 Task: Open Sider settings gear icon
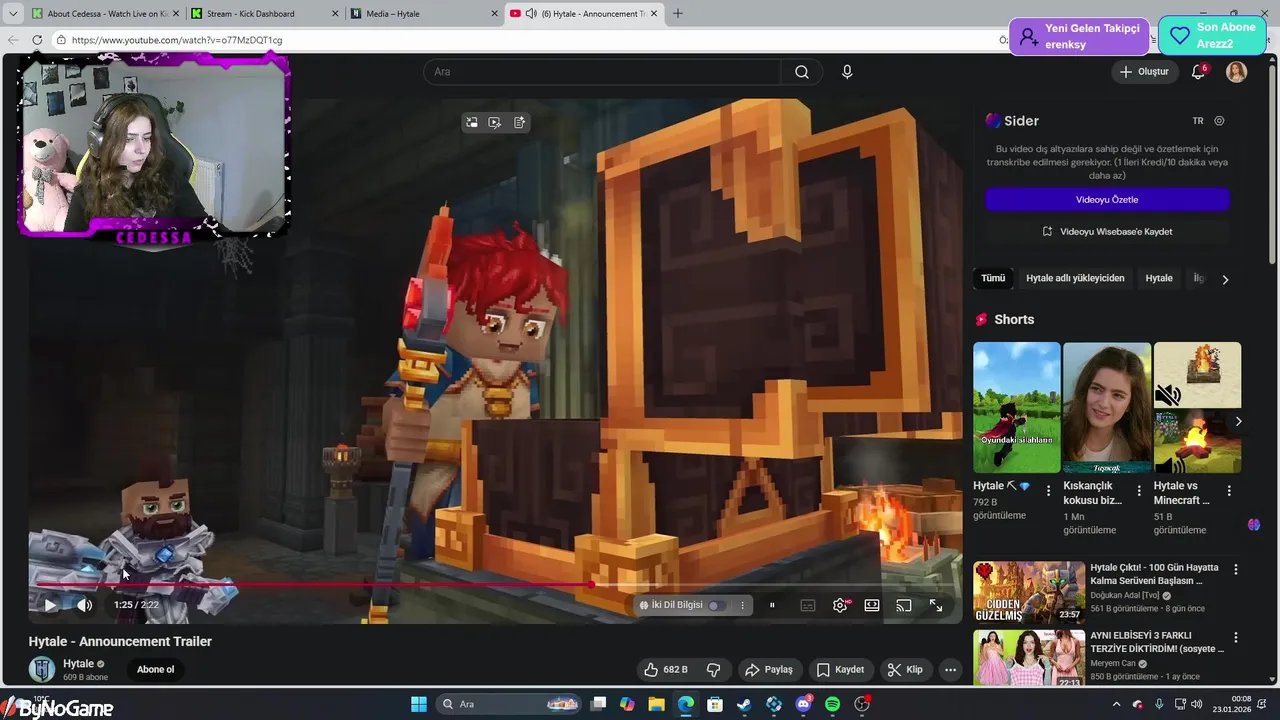(1219, 121)
